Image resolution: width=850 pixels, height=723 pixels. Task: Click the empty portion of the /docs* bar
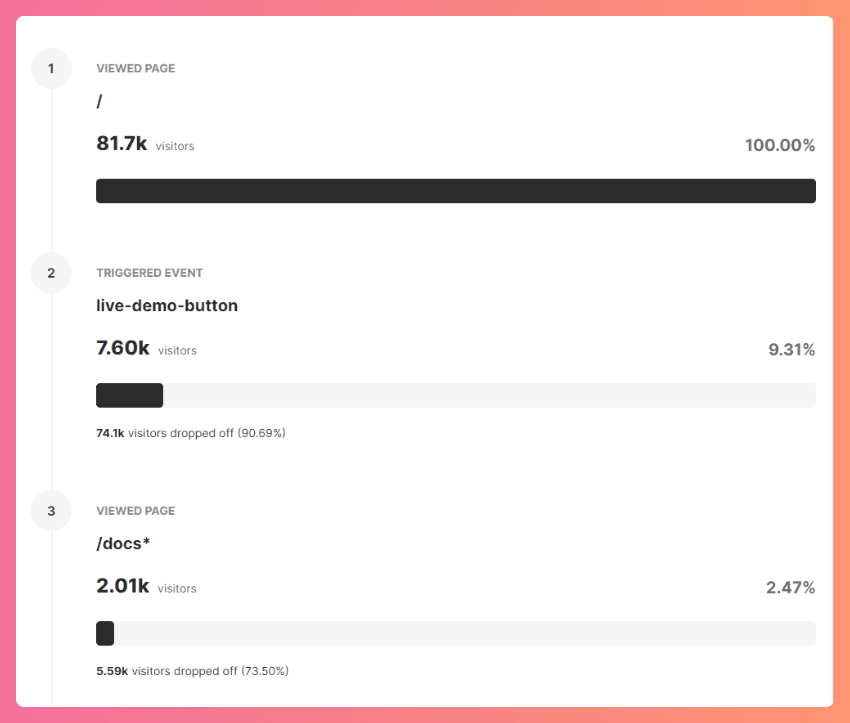[x=465, y=633]
